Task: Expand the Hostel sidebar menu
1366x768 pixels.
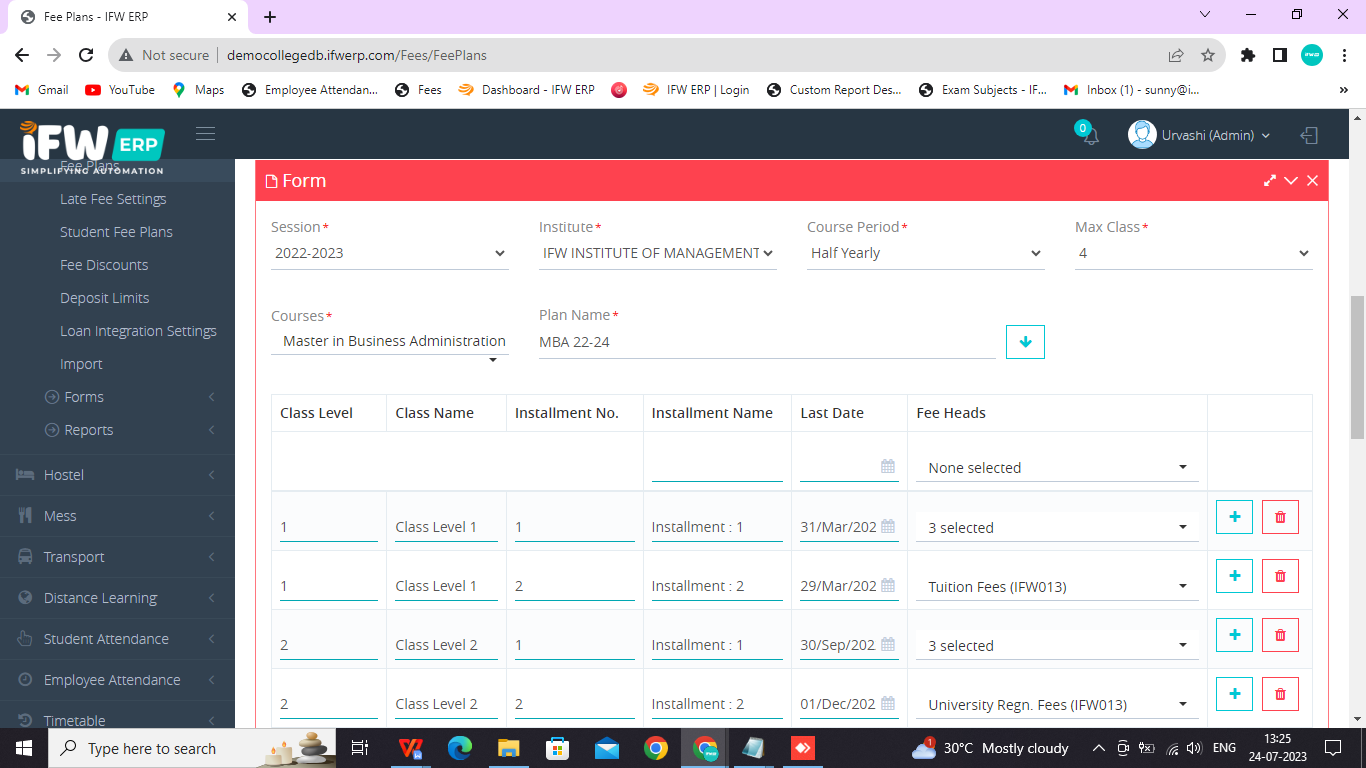Action: (117, 474)
